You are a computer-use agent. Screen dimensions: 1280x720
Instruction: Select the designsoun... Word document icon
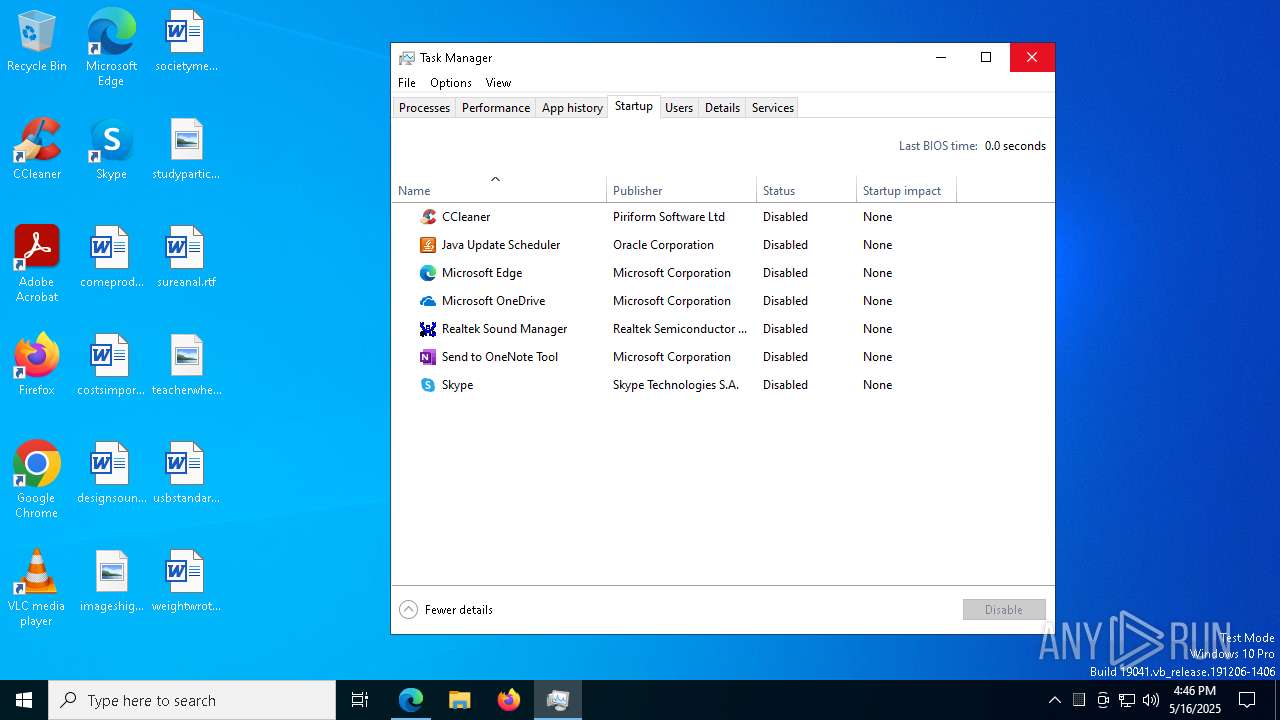coord(111,474)
